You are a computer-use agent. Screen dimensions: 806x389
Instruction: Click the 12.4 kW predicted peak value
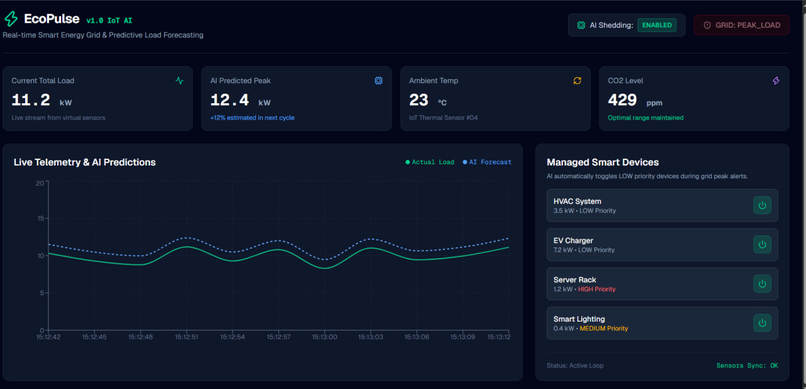pos(240,100)
